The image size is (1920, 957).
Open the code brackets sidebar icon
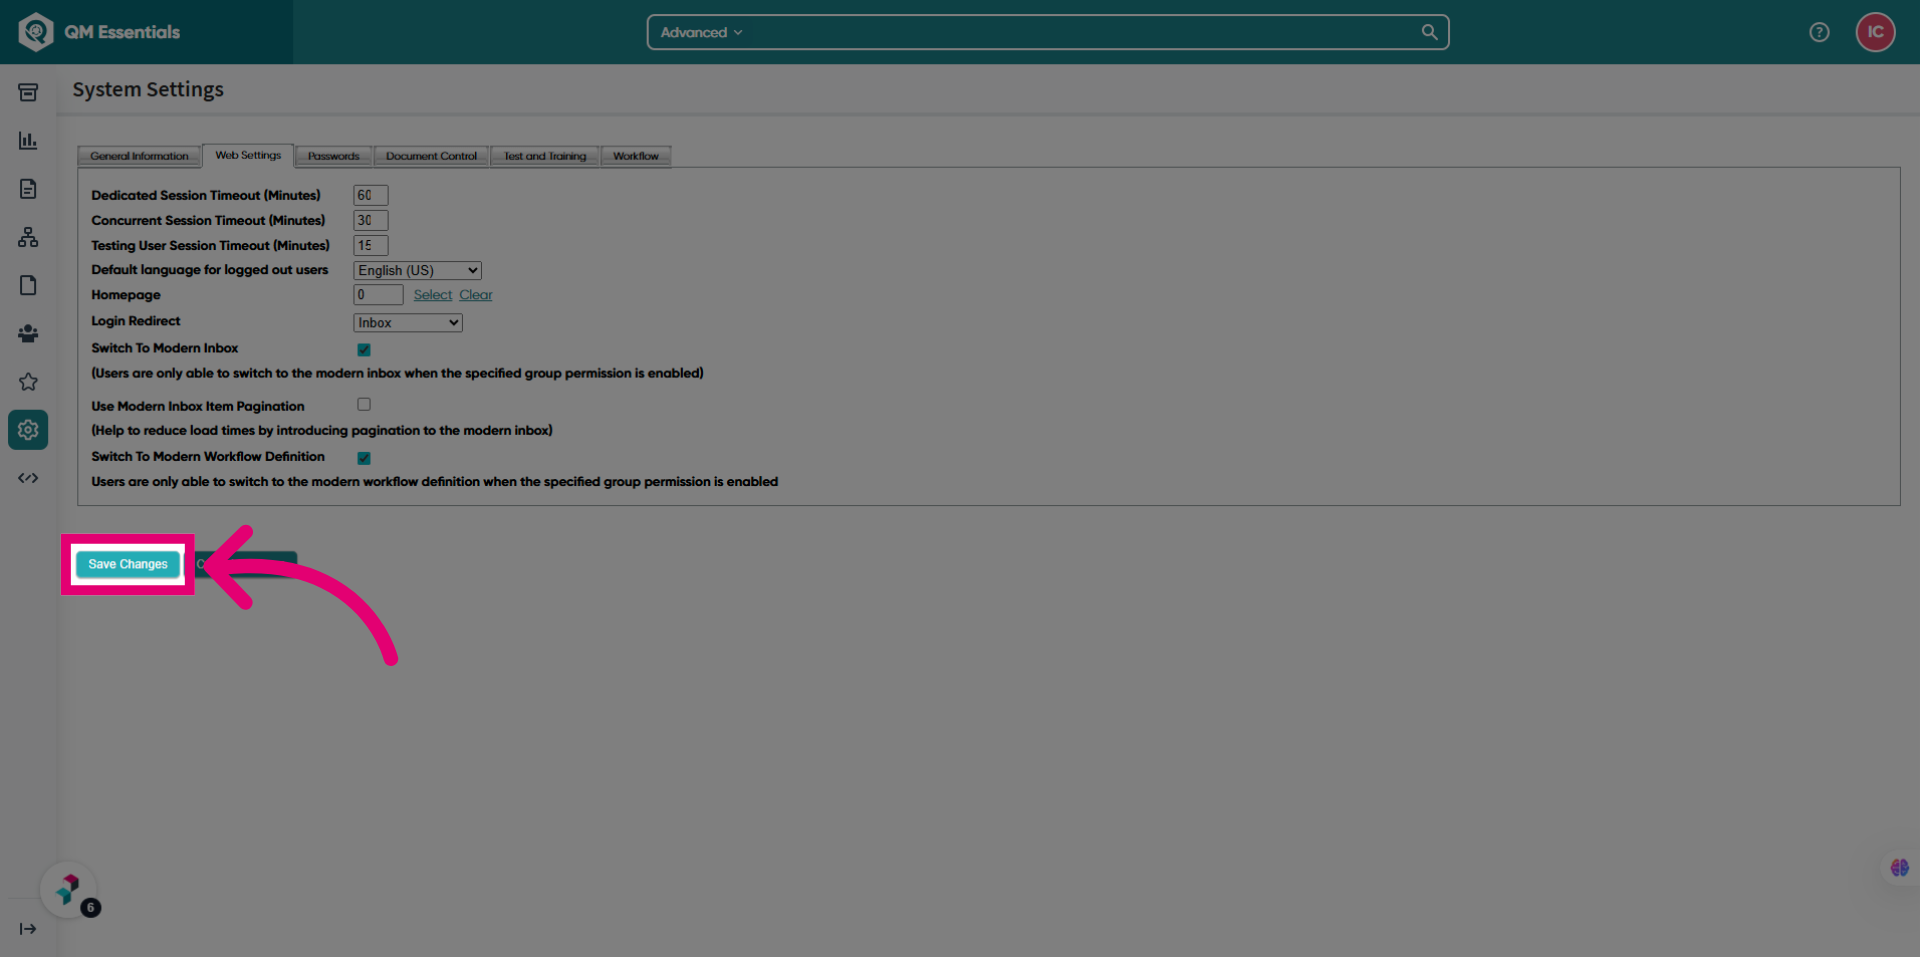[x=28, y=478]
